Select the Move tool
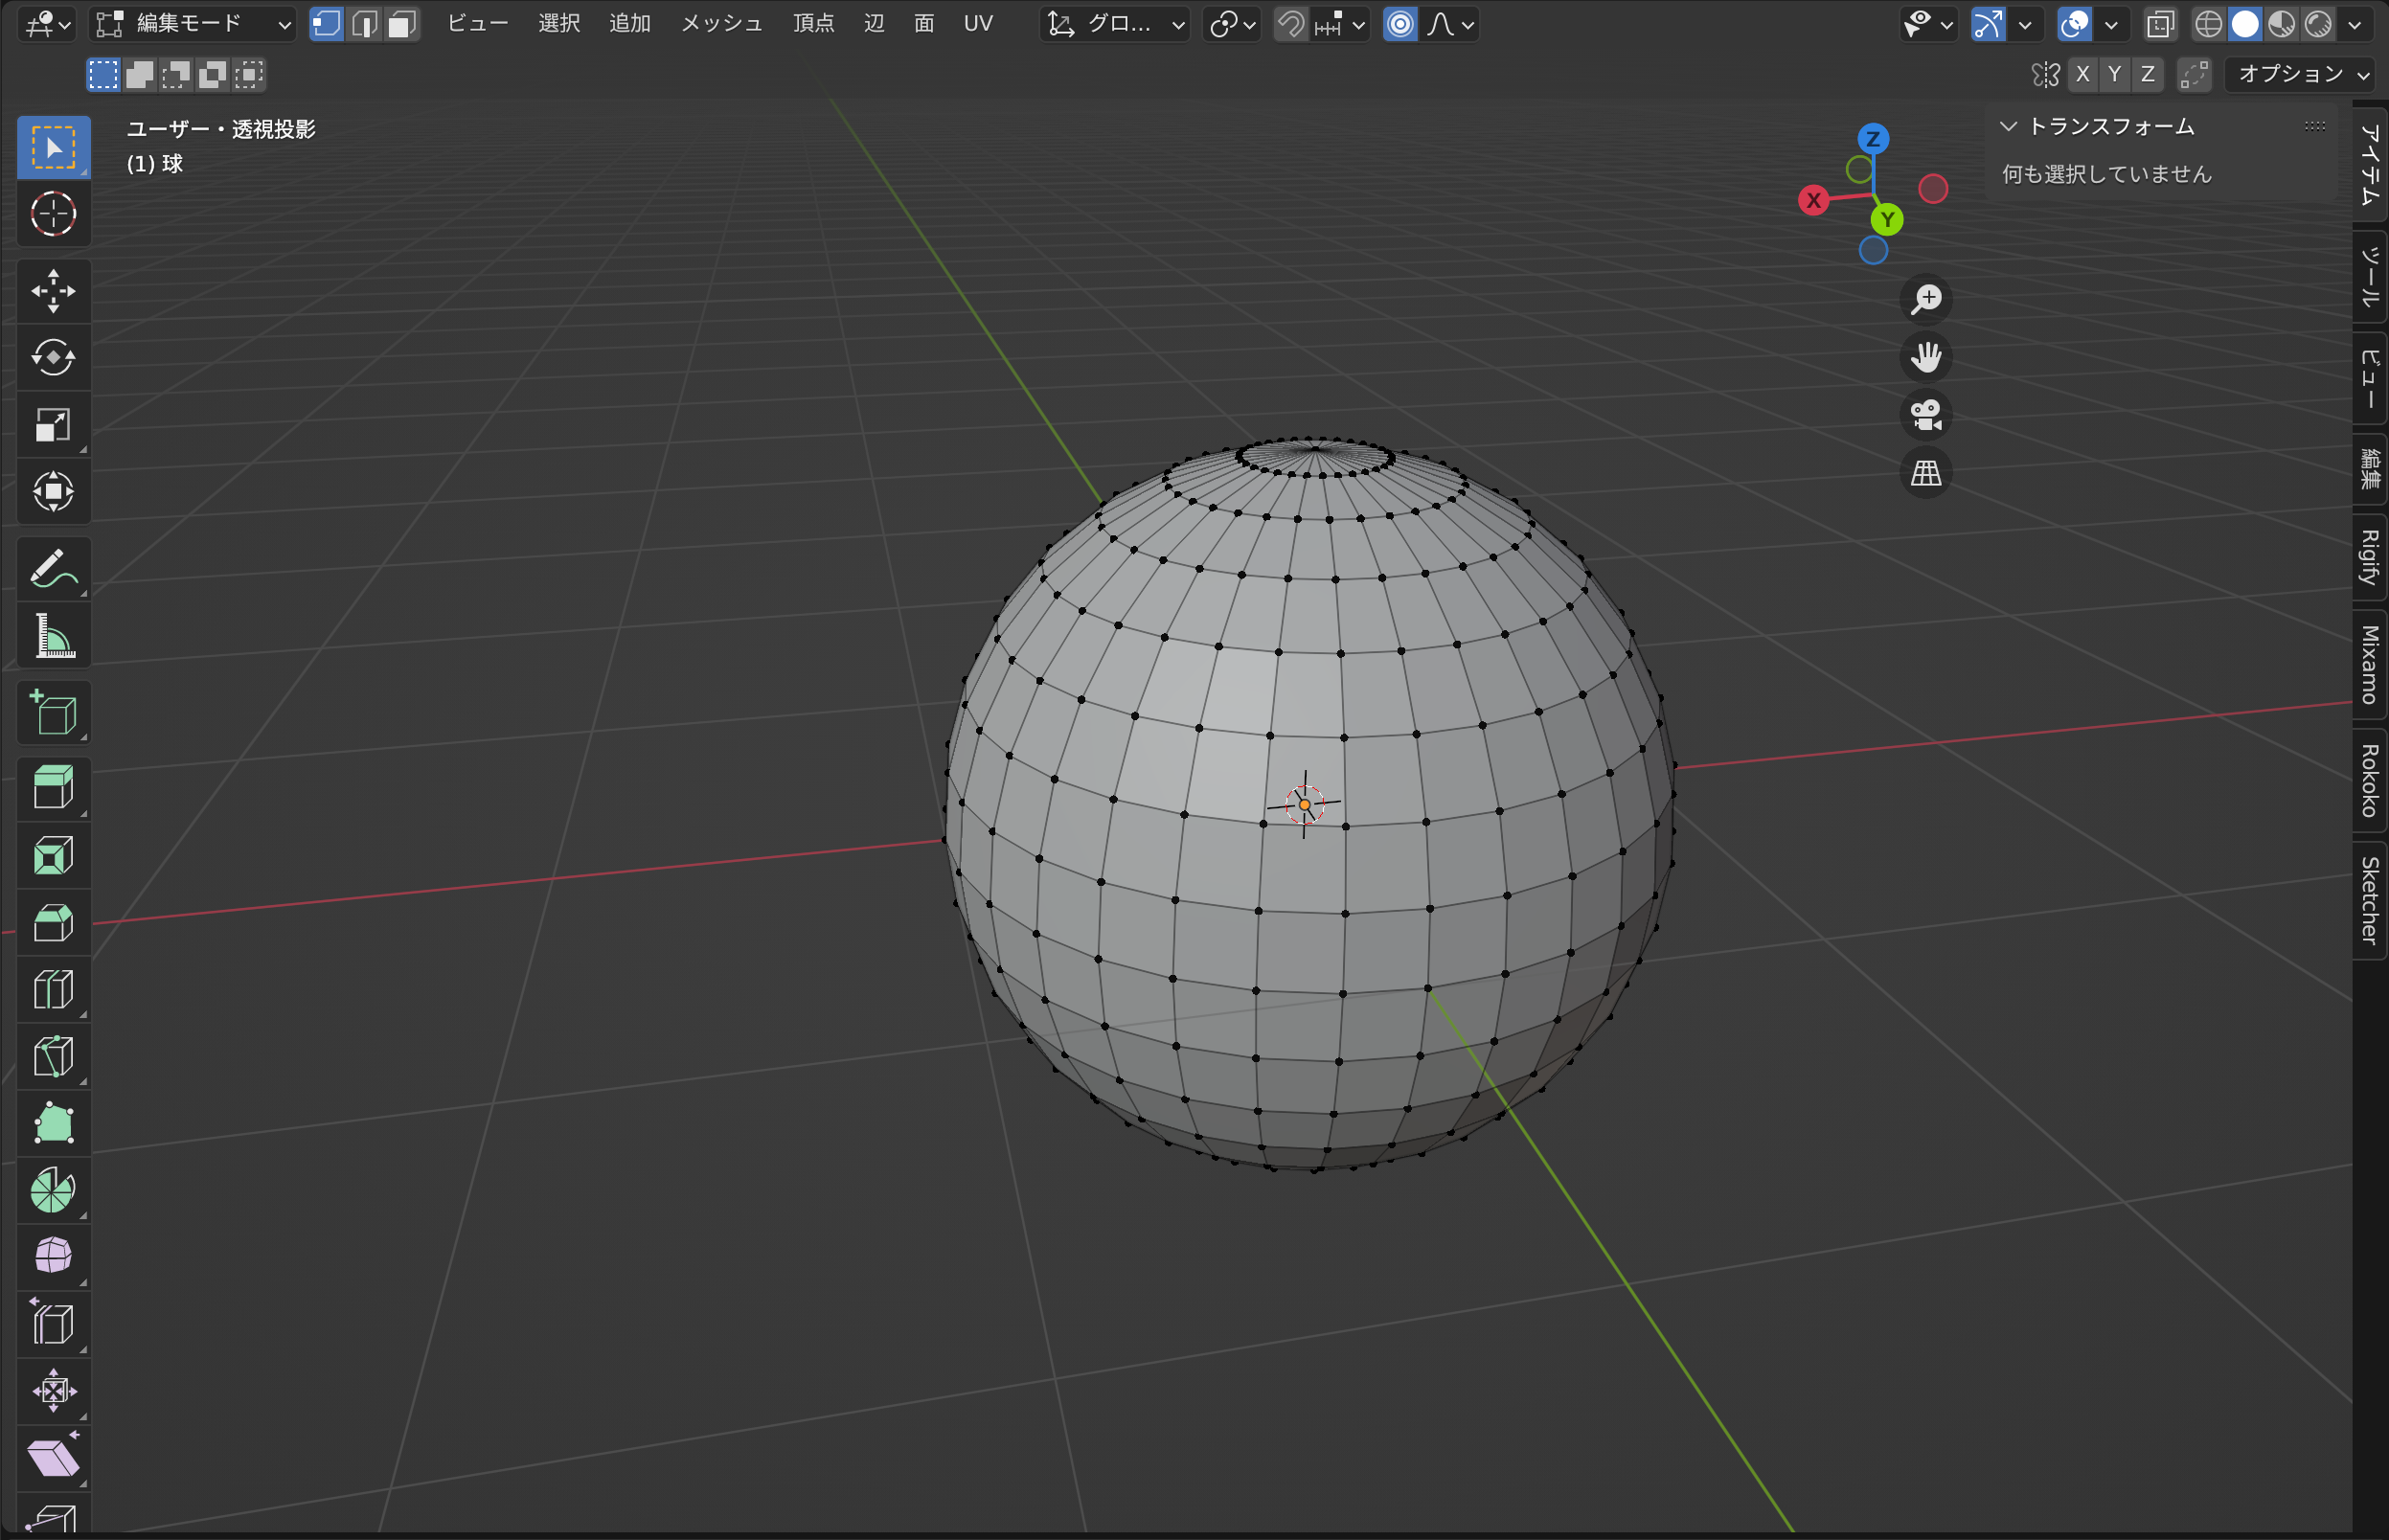The width and height of the screenshot is (2389, 1540). (x=54, y=291)
